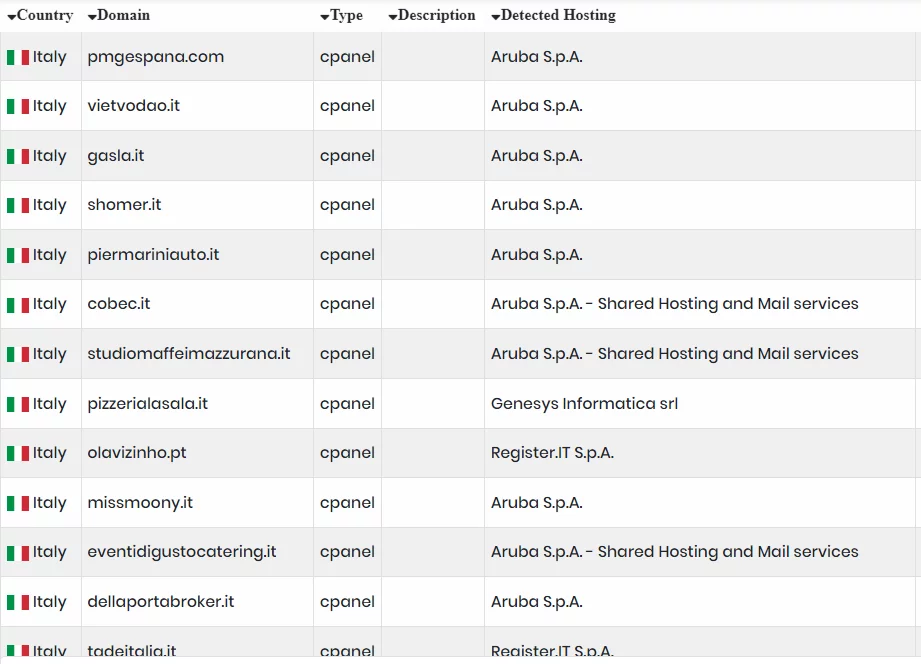
Task: Sort by the Domain column arrow
Action: 92,17
